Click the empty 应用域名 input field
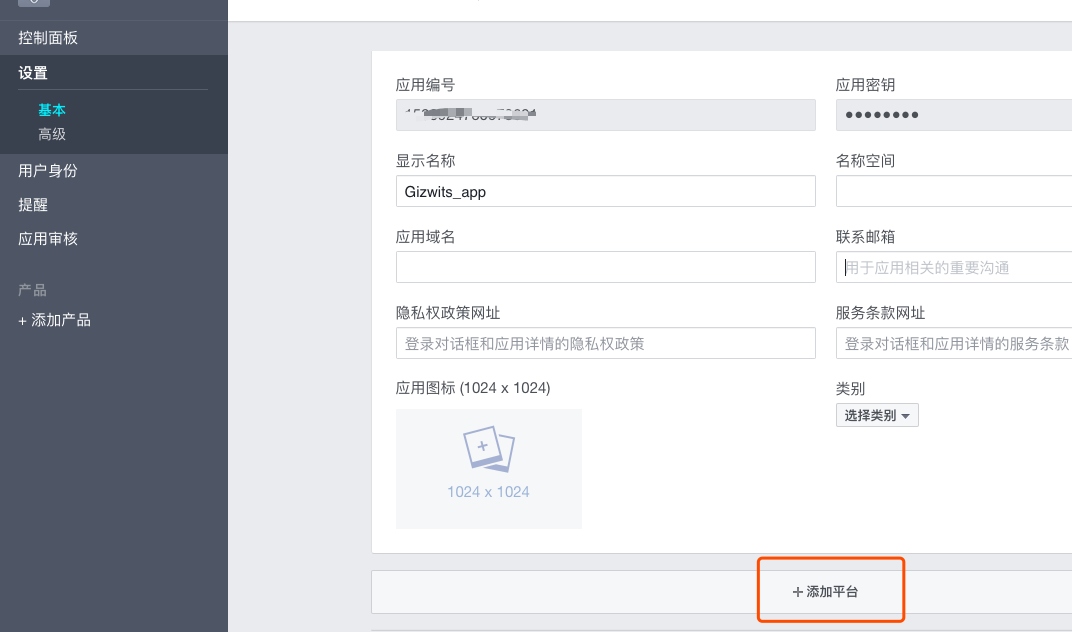The width and height of the screenshot is (1072, 632). pyautogui.click(x=605, y=266)
